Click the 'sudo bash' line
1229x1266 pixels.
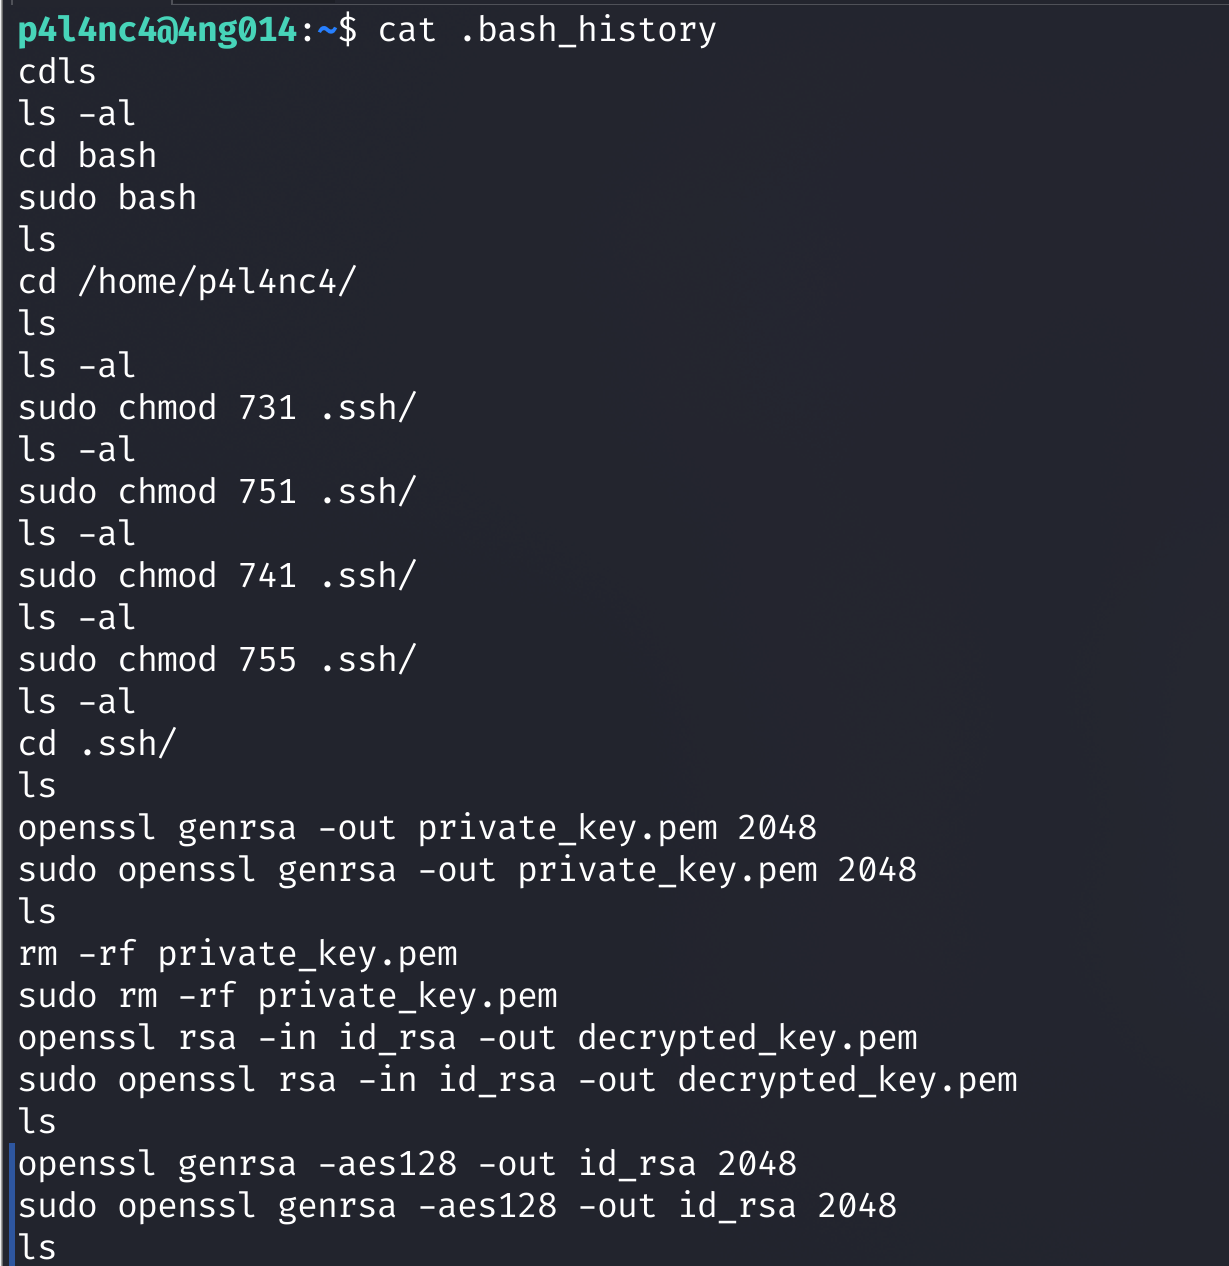point(107,198)
